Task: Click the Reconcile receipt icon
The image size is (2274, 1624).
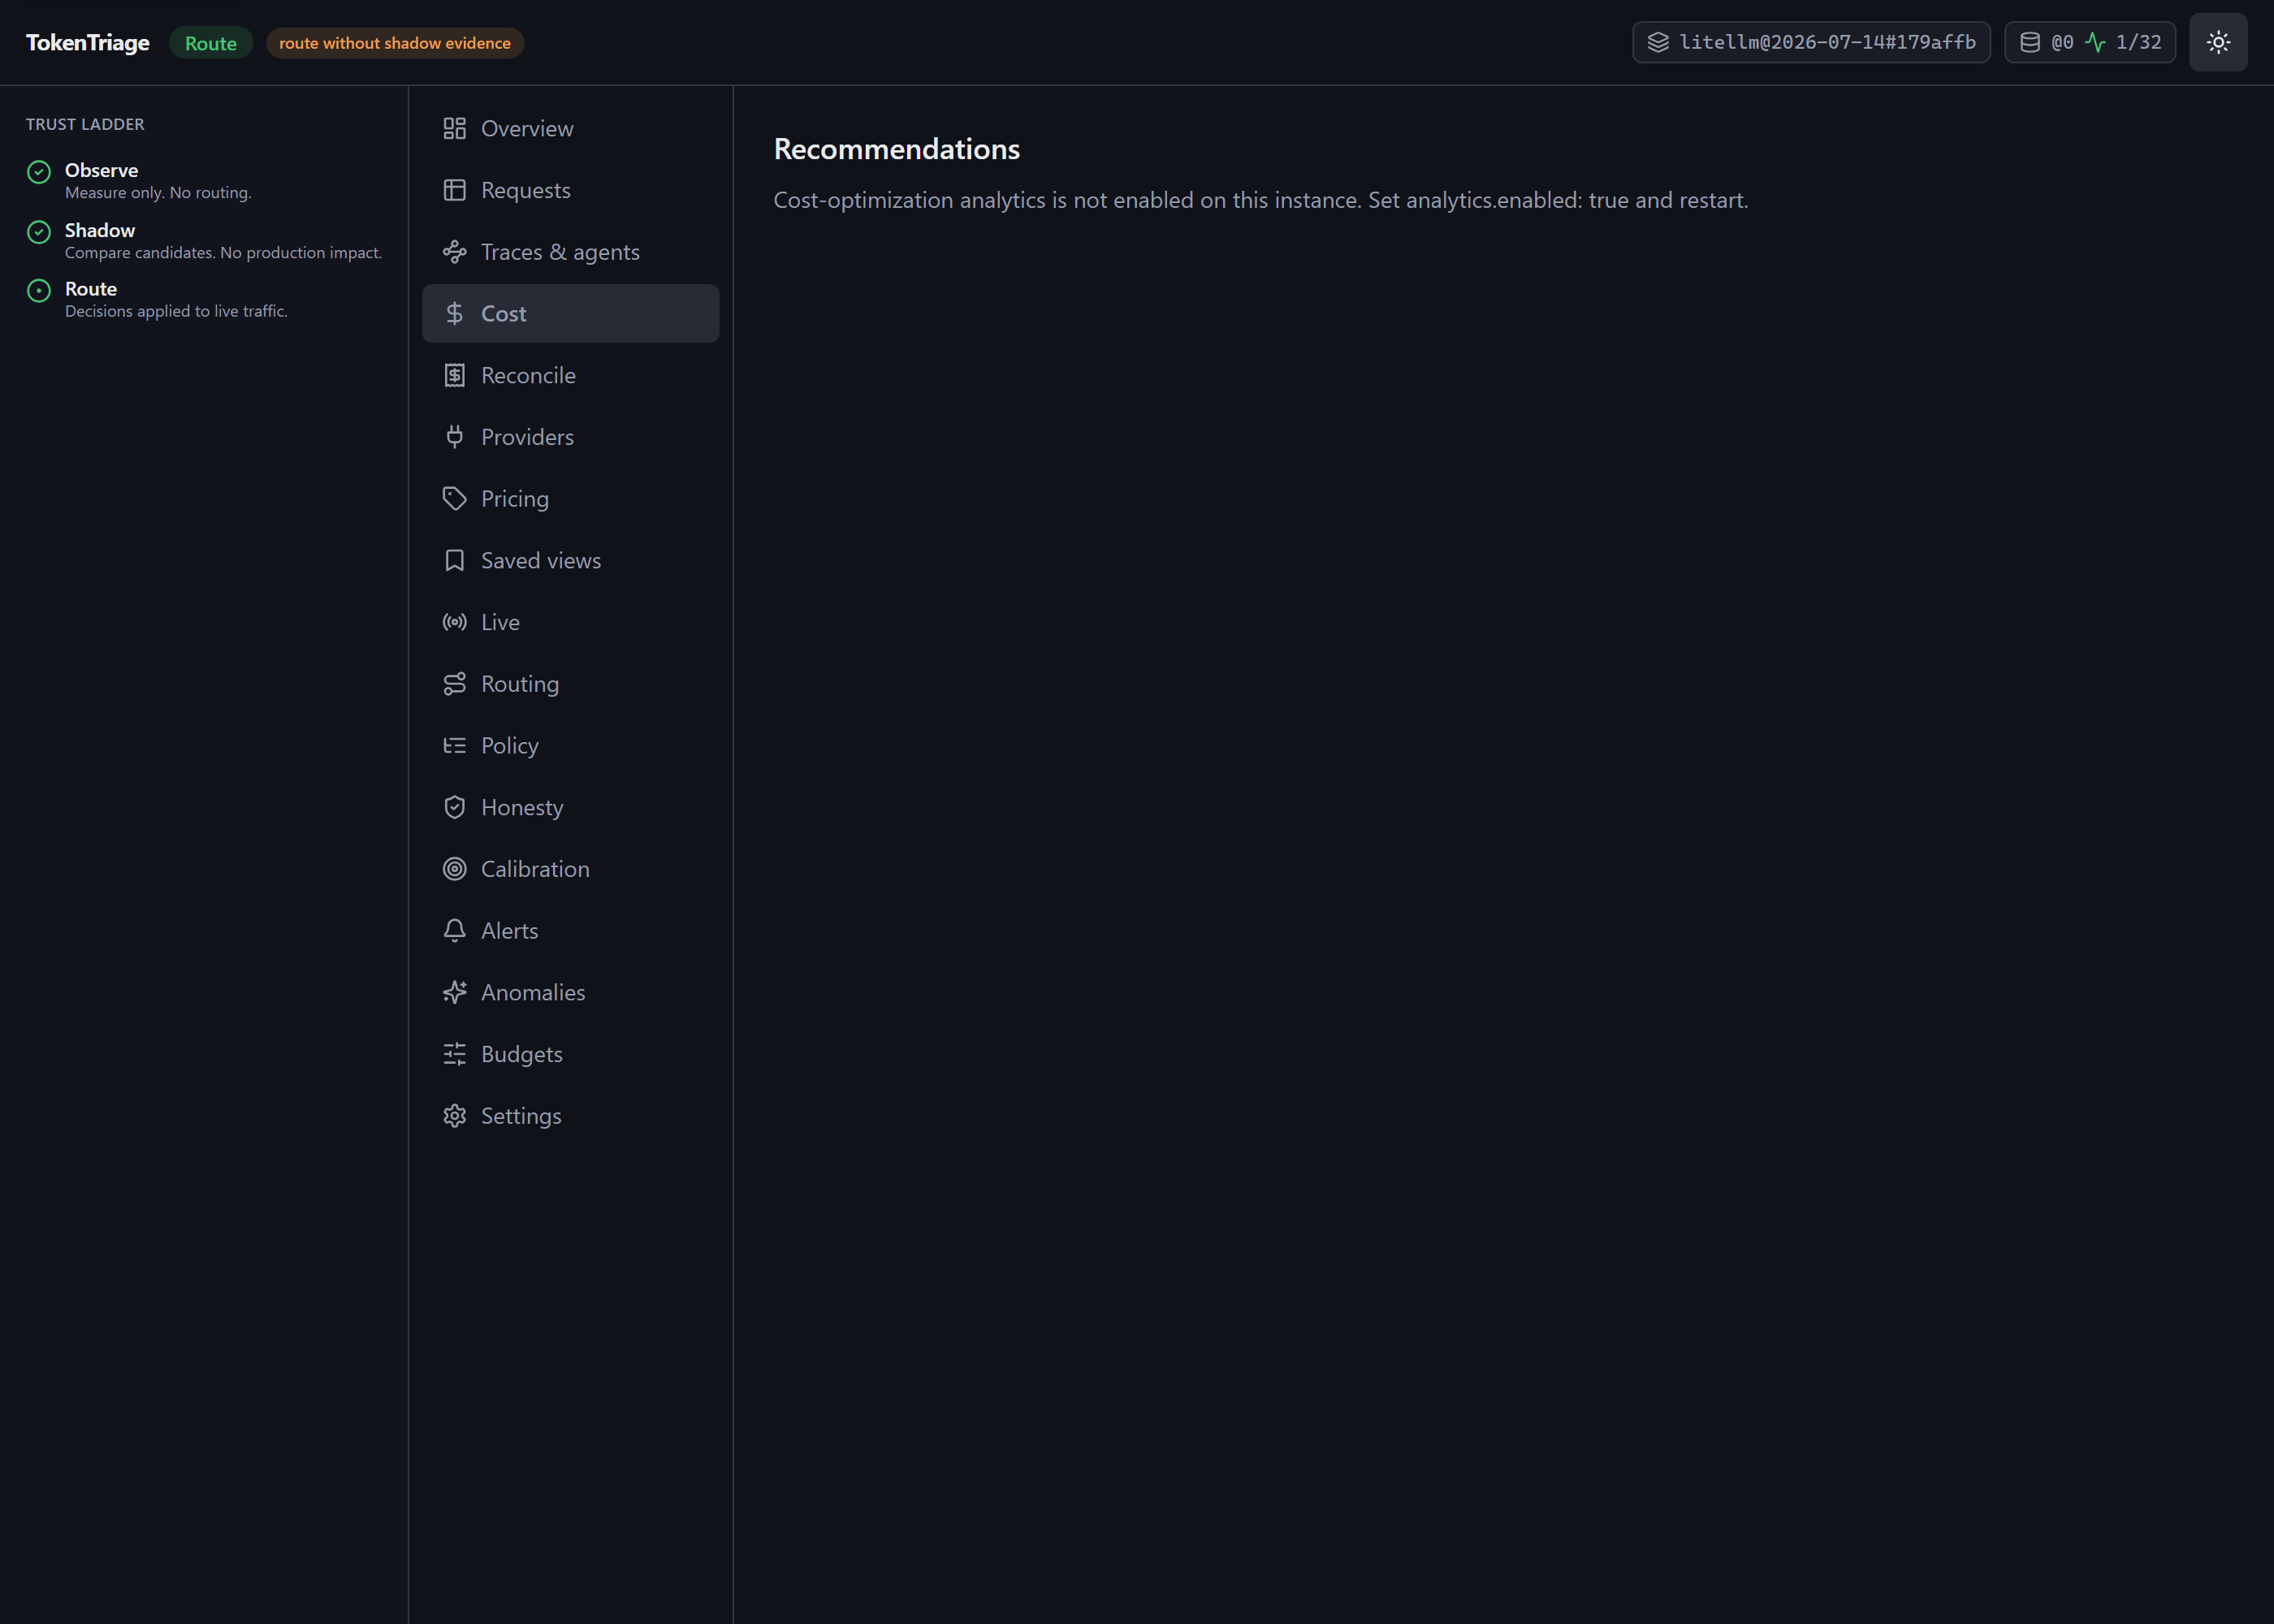Action: (454, 375)
